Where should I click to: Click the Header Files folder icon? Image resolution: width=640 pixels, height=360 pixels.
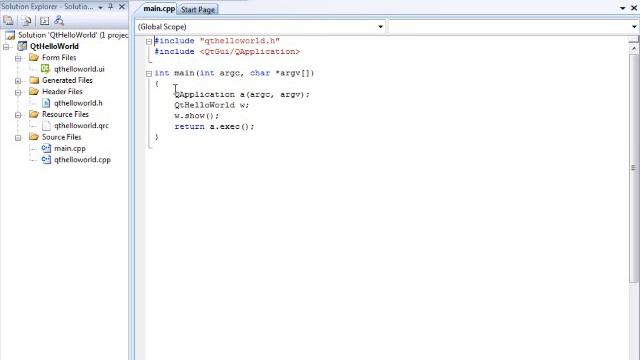click(x=34, y=91)
